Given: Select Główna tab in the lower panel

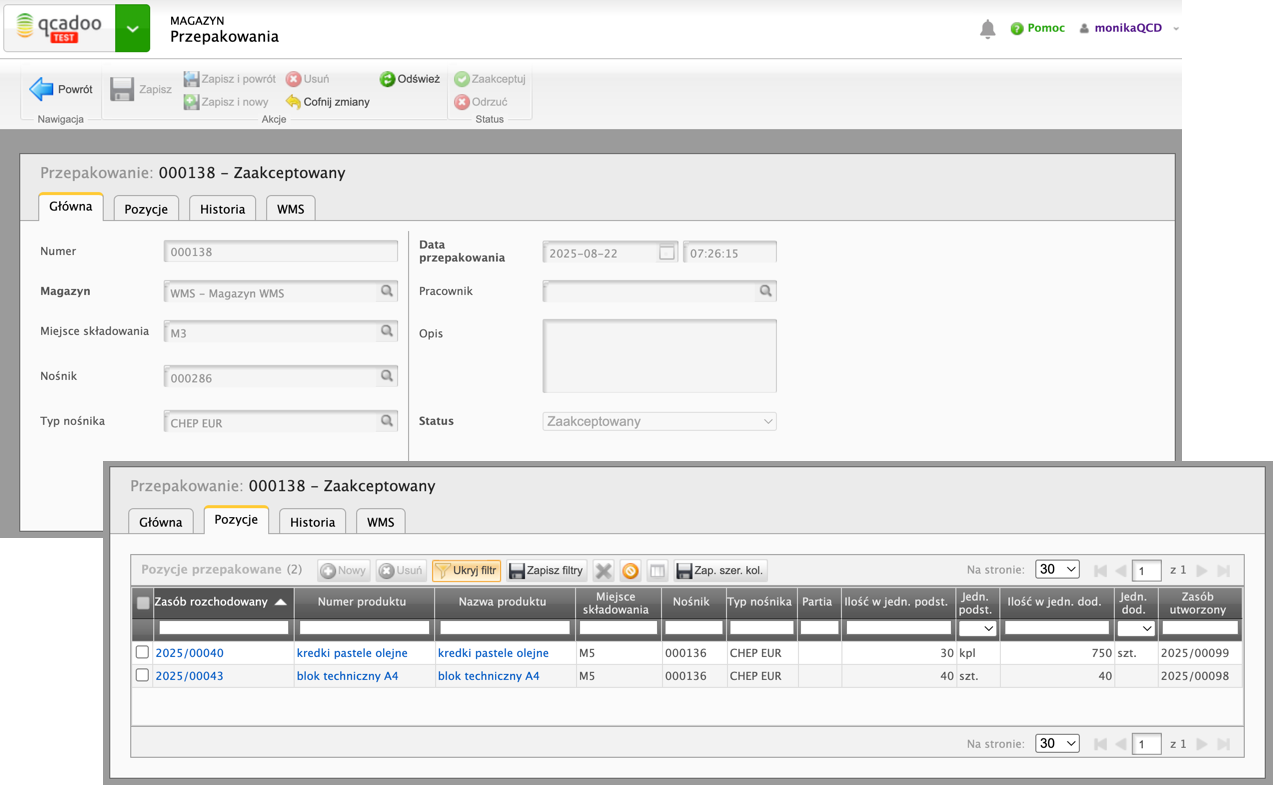Looking at the screenshot, I should 161,521.
